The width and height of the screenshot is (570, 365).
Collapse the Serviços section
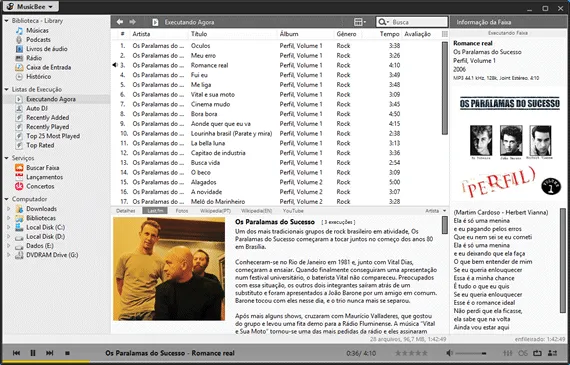pos(7,158)
